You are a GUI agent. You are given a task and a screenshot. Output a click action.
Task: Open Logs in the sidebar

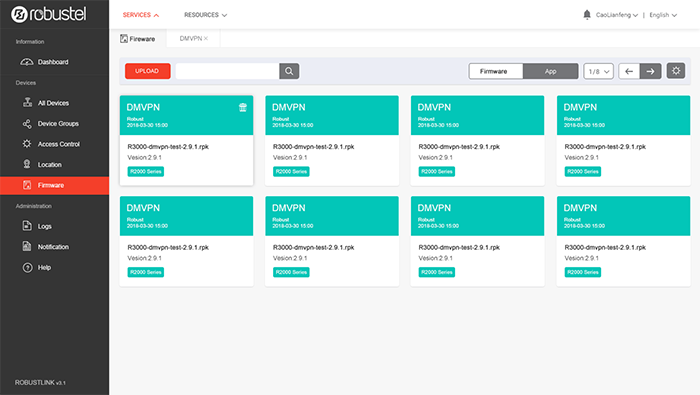tap(54, 226)
